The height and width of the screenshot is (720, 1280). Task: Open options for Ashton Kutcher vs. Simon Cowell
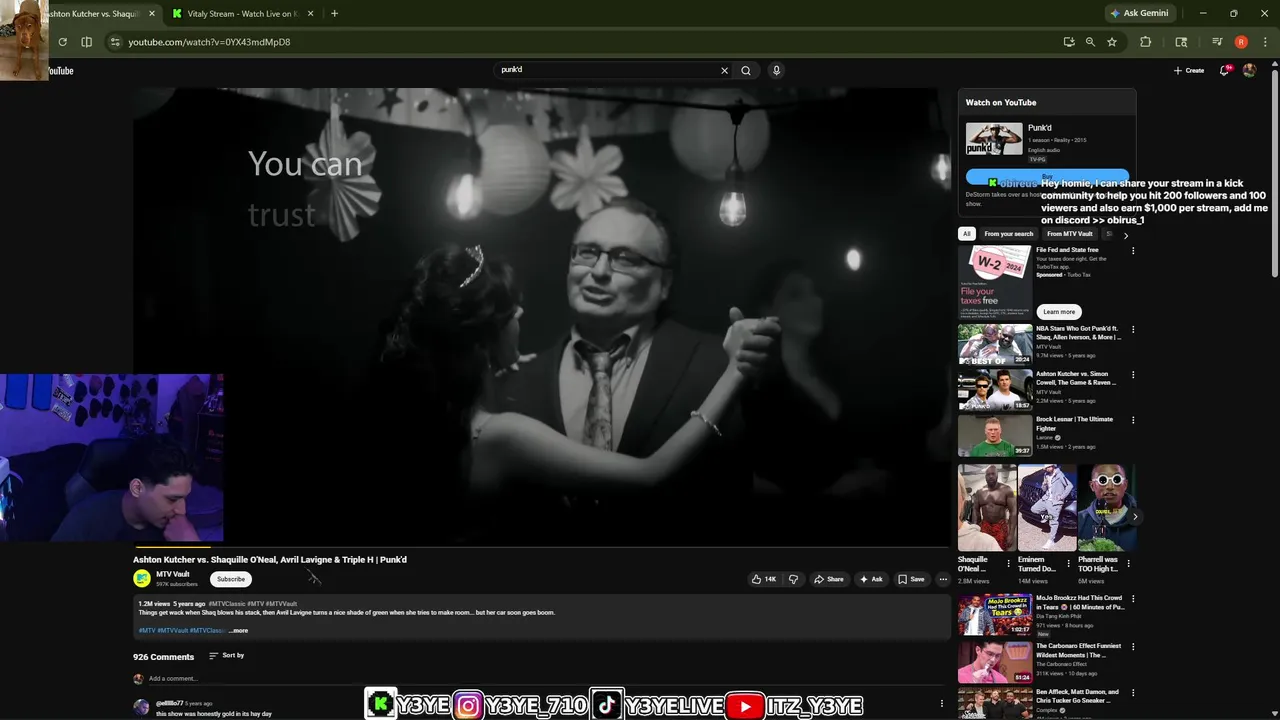1133,375
